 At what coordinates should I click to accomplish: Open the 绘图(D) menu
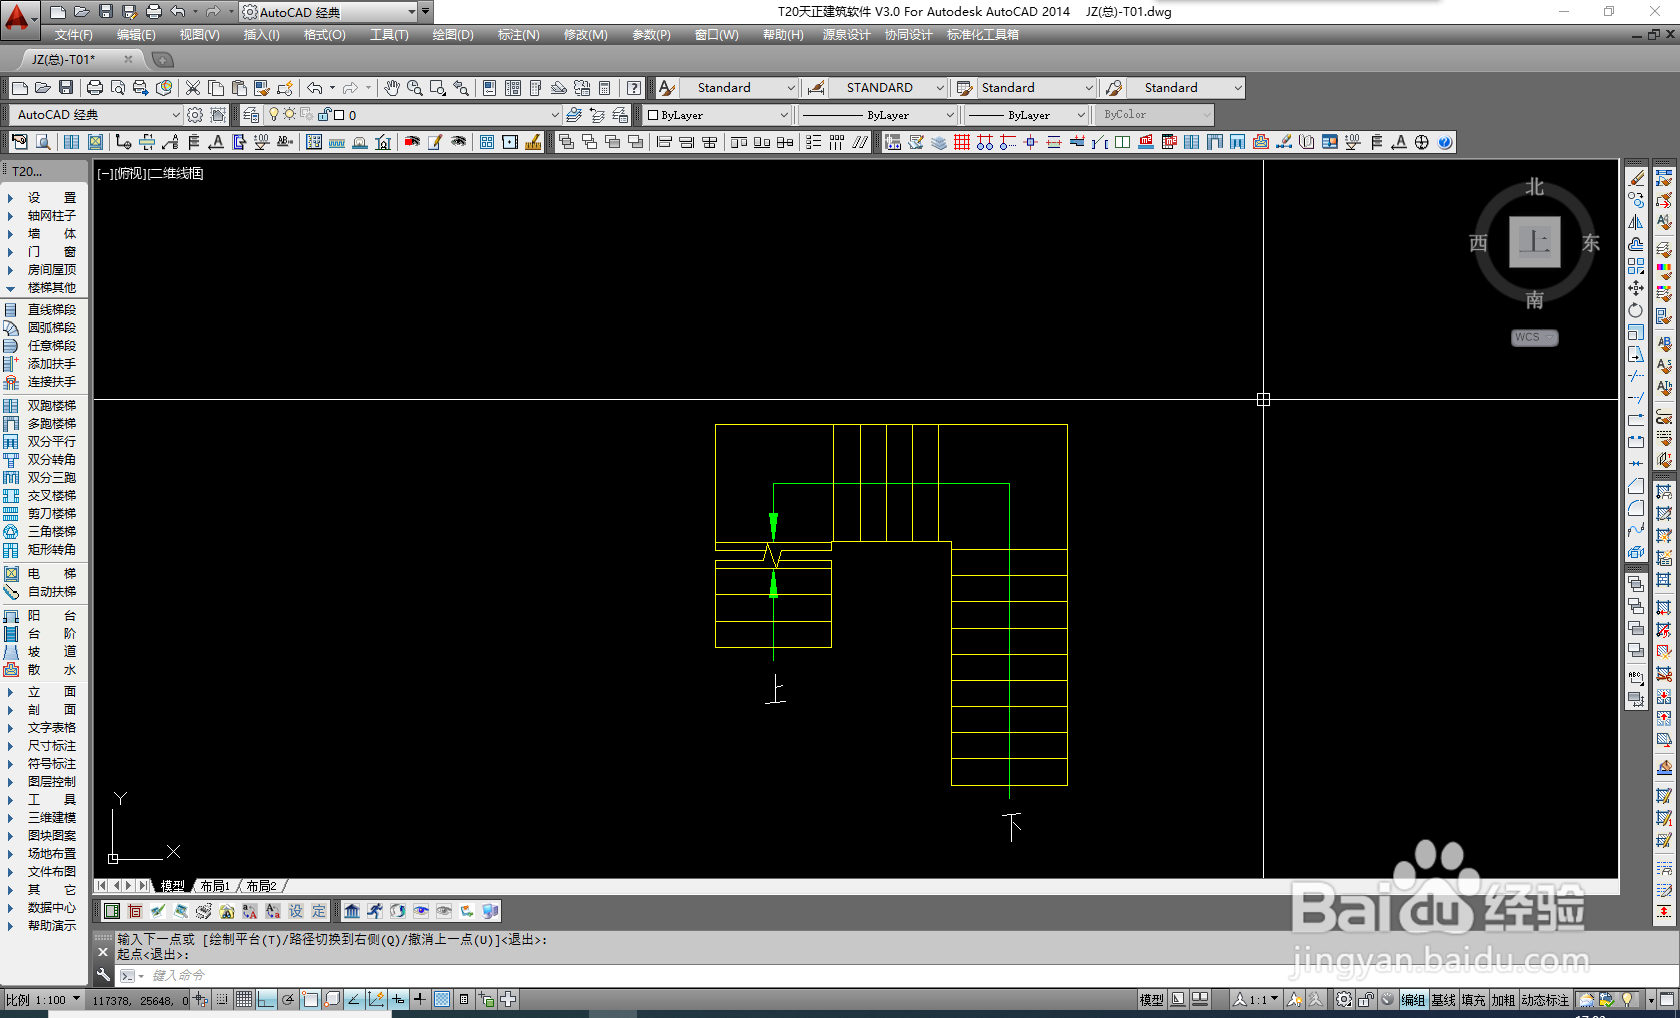453,35
